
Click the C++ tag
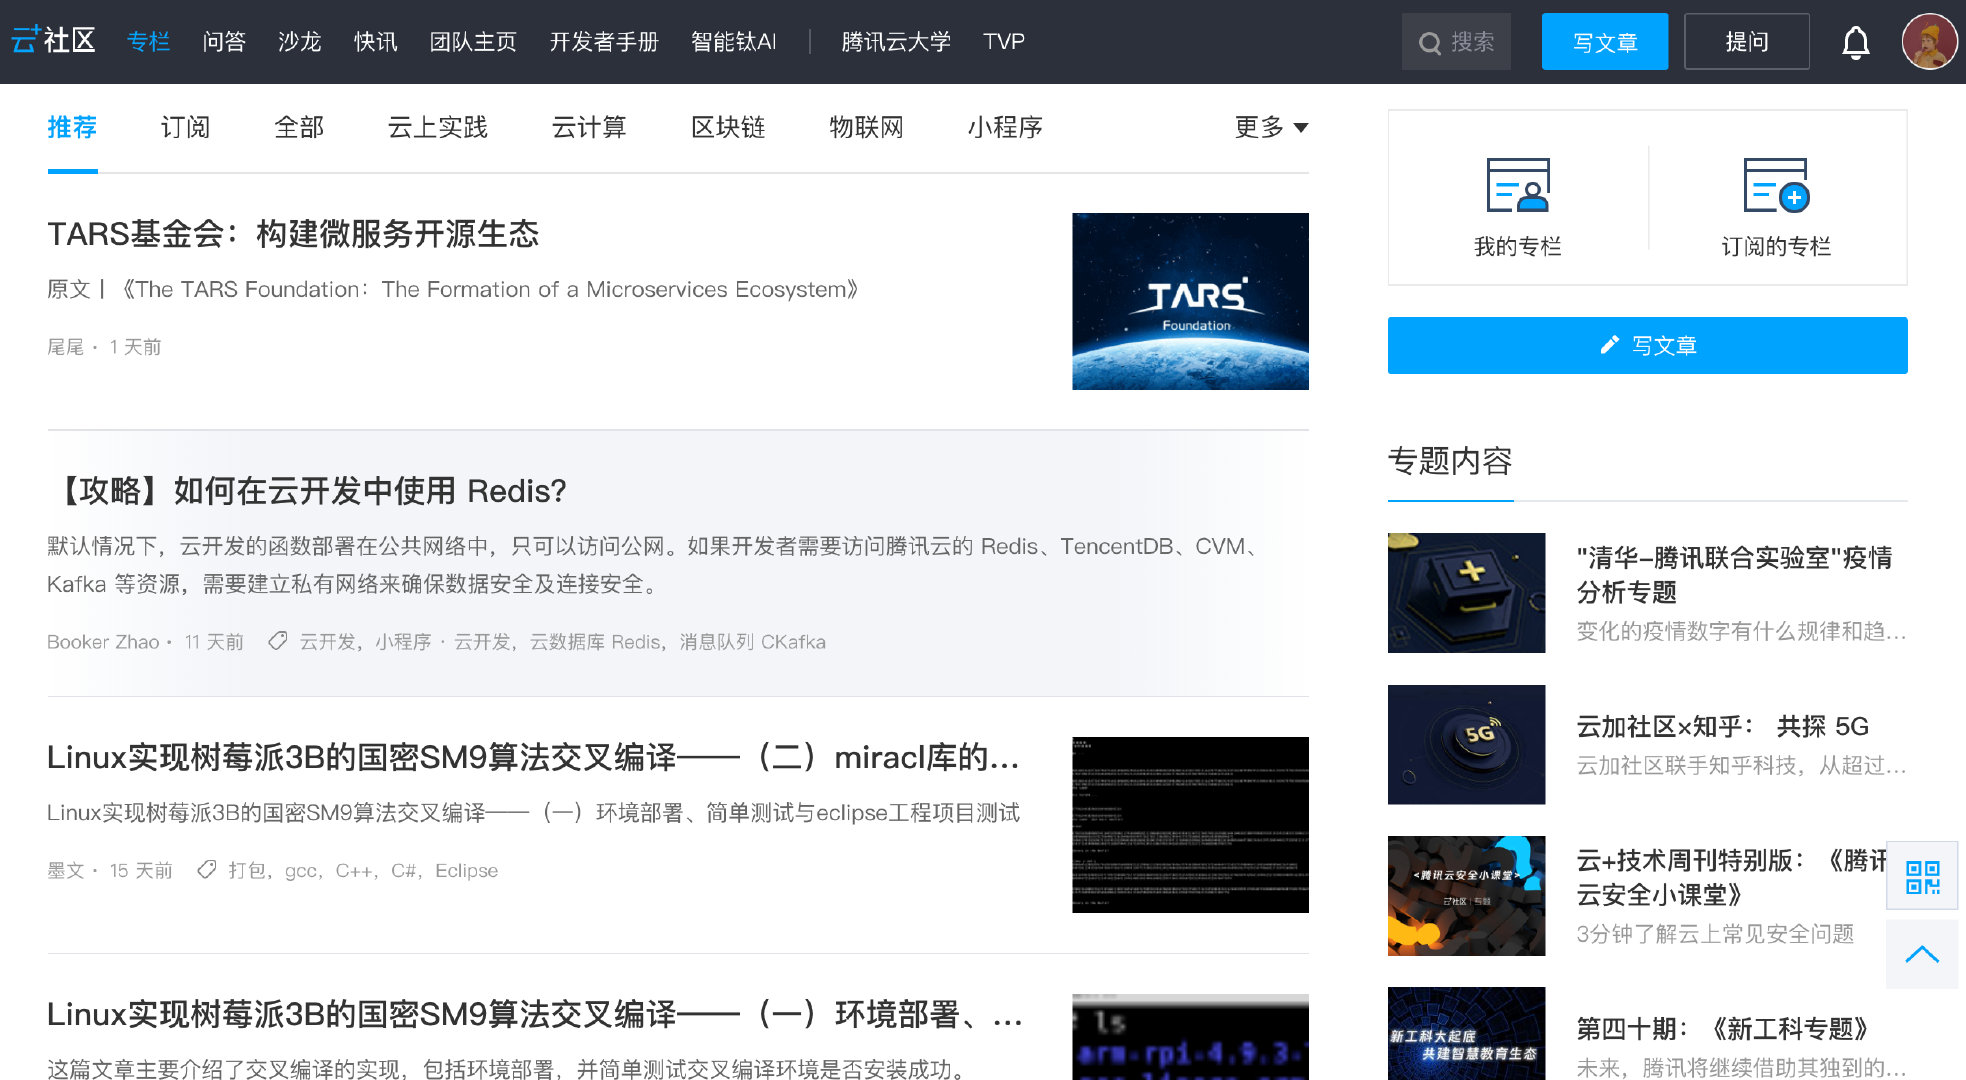[x=354, y=870]
